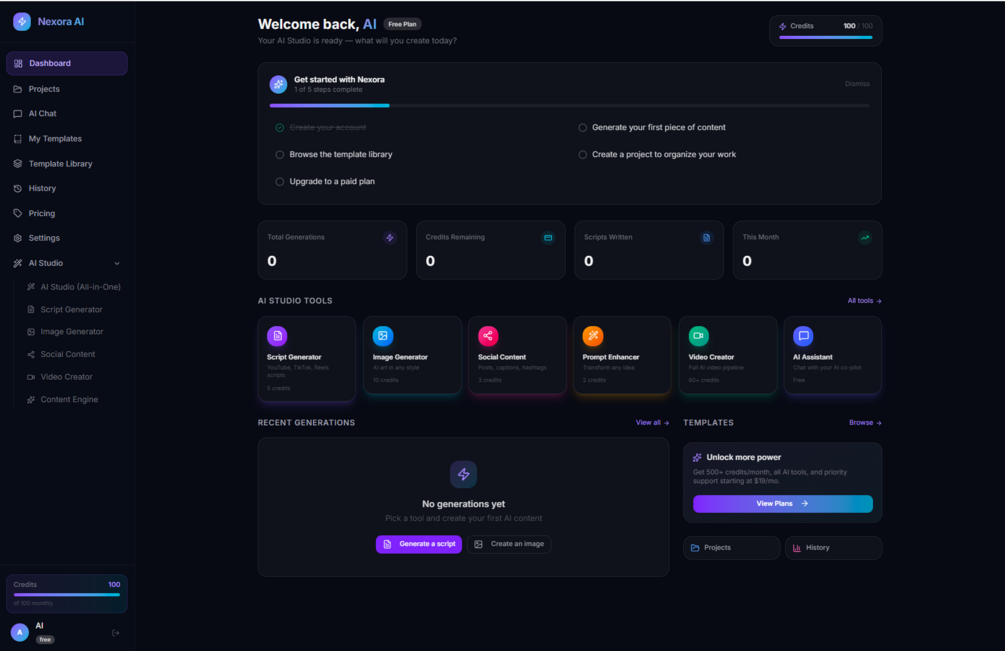The height and width of the screenshot is (651, 1005).
Task: Collapse the AI Studio section chevron
Action: [x=117, y=263]
